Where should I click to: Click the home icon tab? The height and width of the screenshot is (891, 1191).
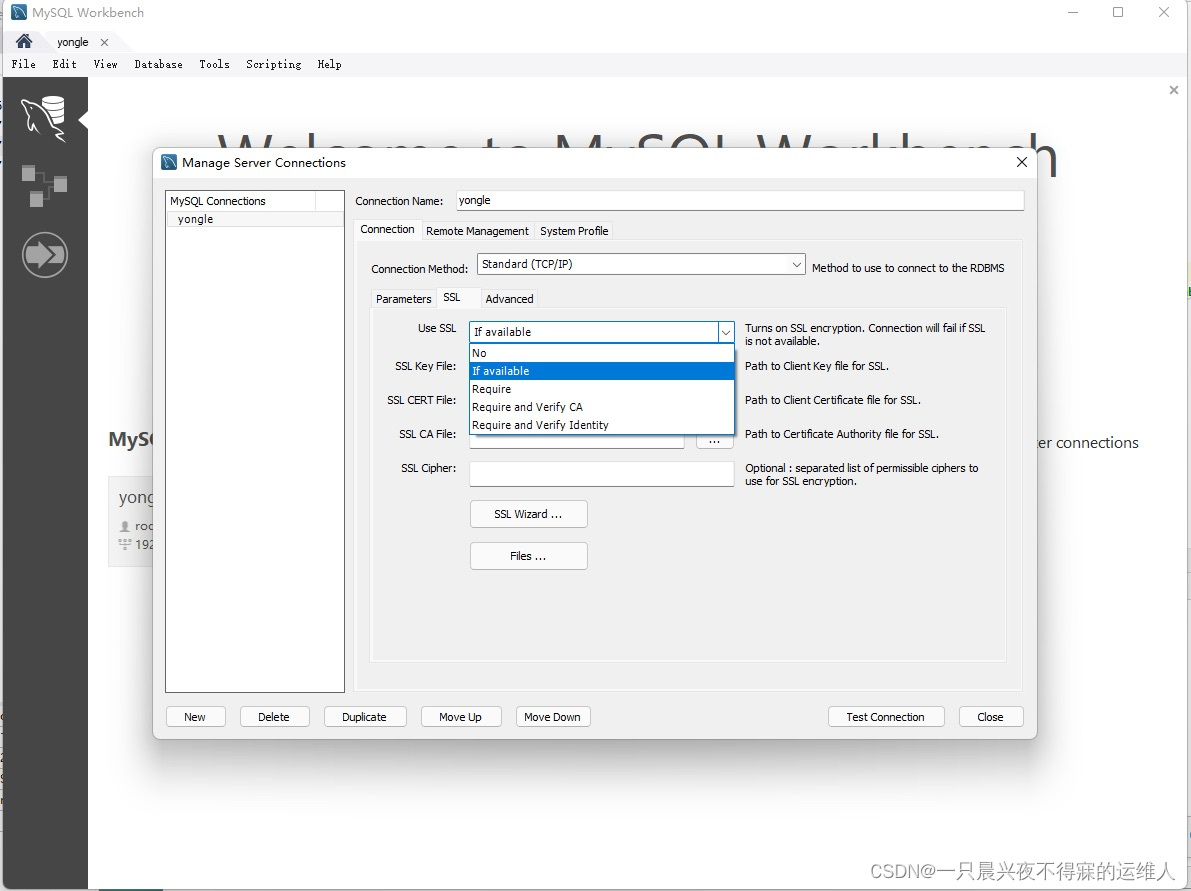(x=24, y=42)
